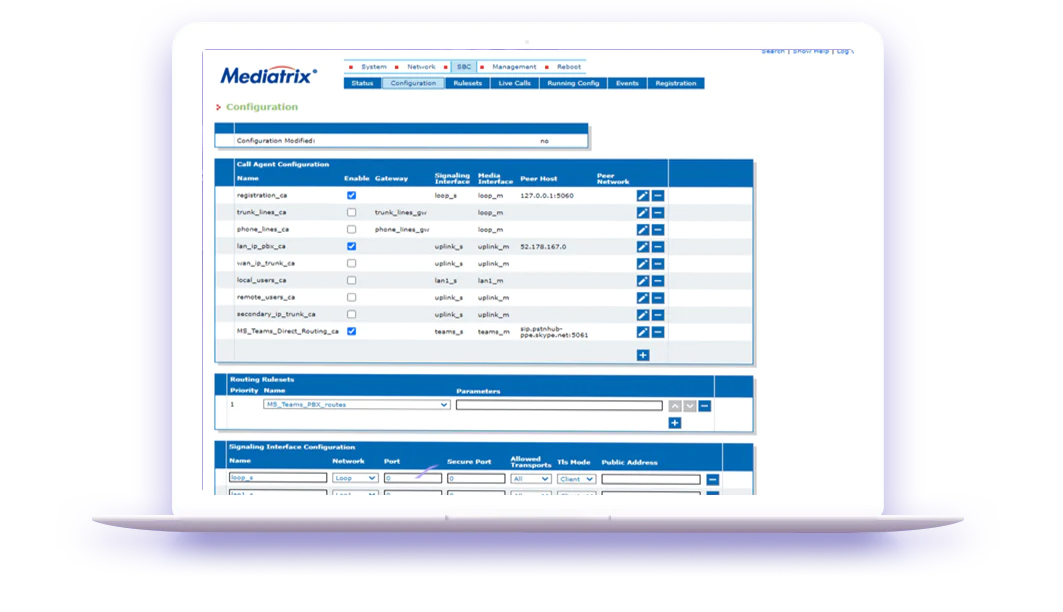Delete the wan_ip_trunk_ca call agent

[x=658, y=264]
